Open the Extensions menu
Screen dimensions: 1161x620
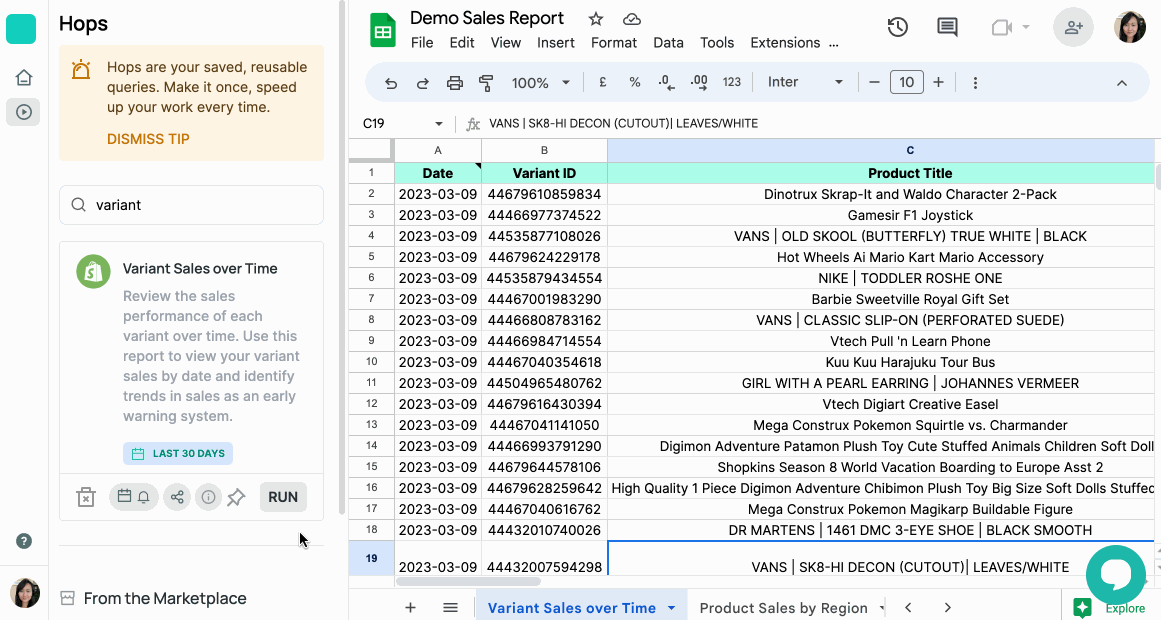click(786, 43)
